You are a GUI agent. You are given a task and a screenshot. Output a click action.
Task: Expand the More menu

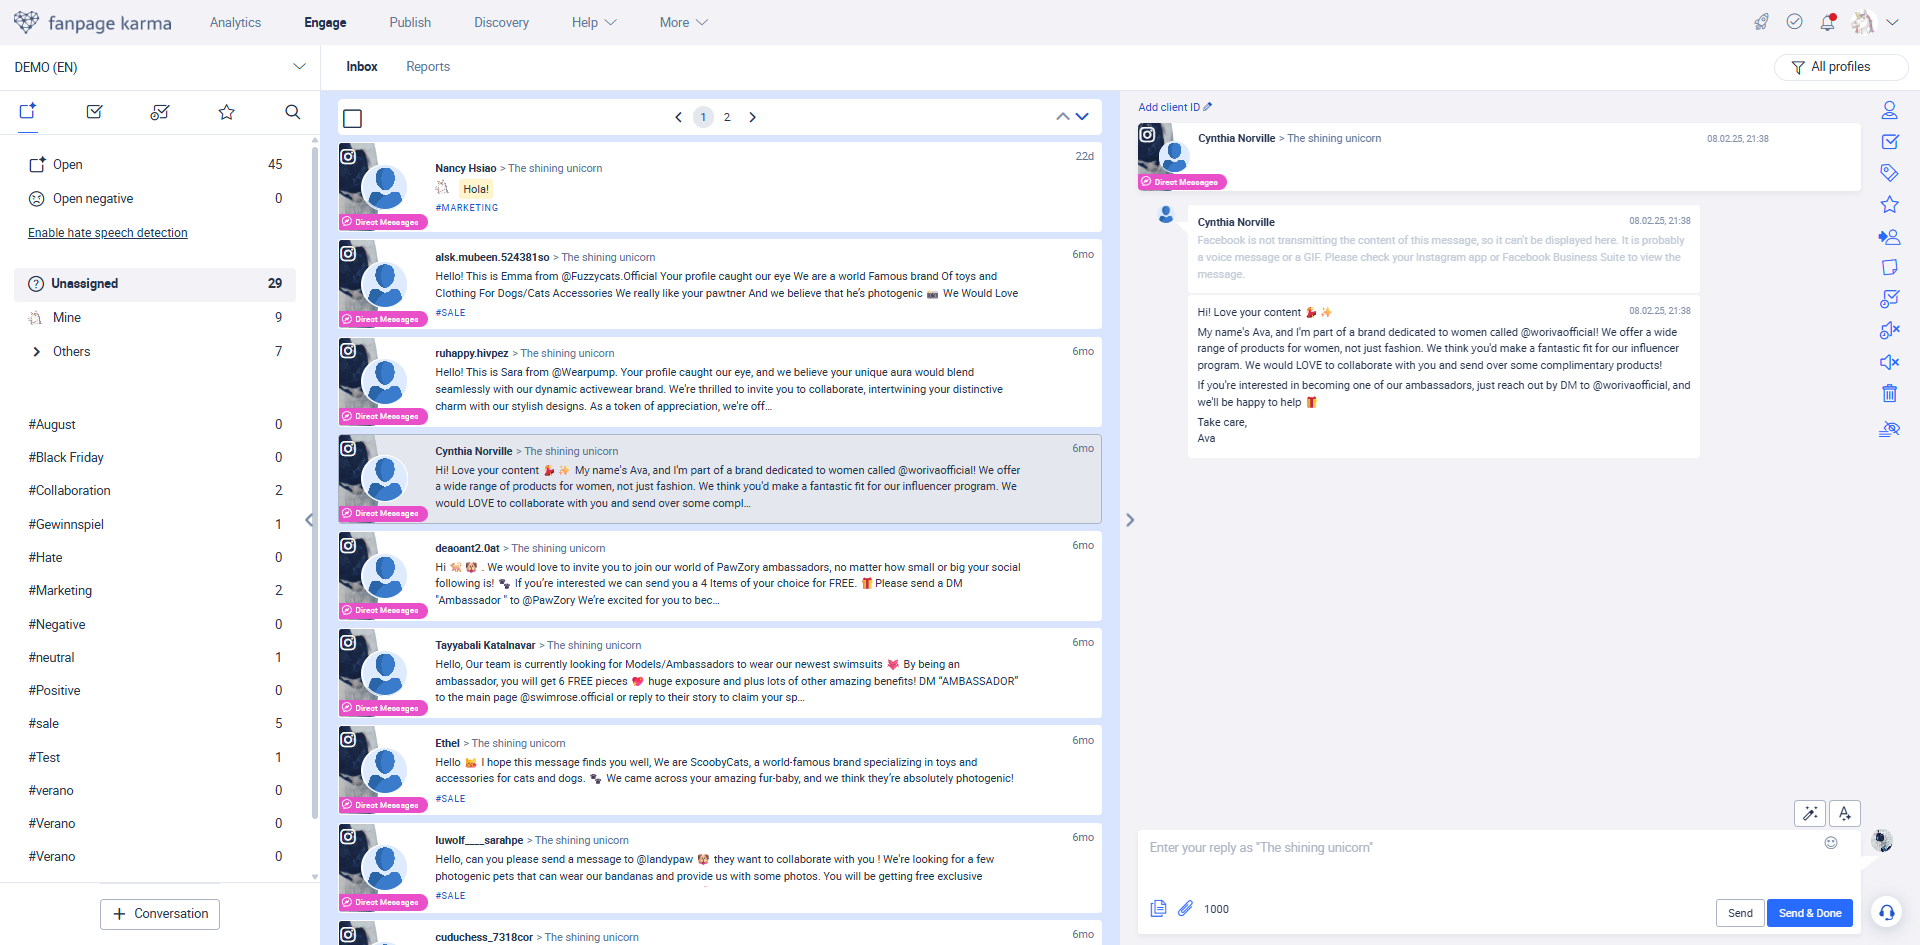click(x=684, y=22)
